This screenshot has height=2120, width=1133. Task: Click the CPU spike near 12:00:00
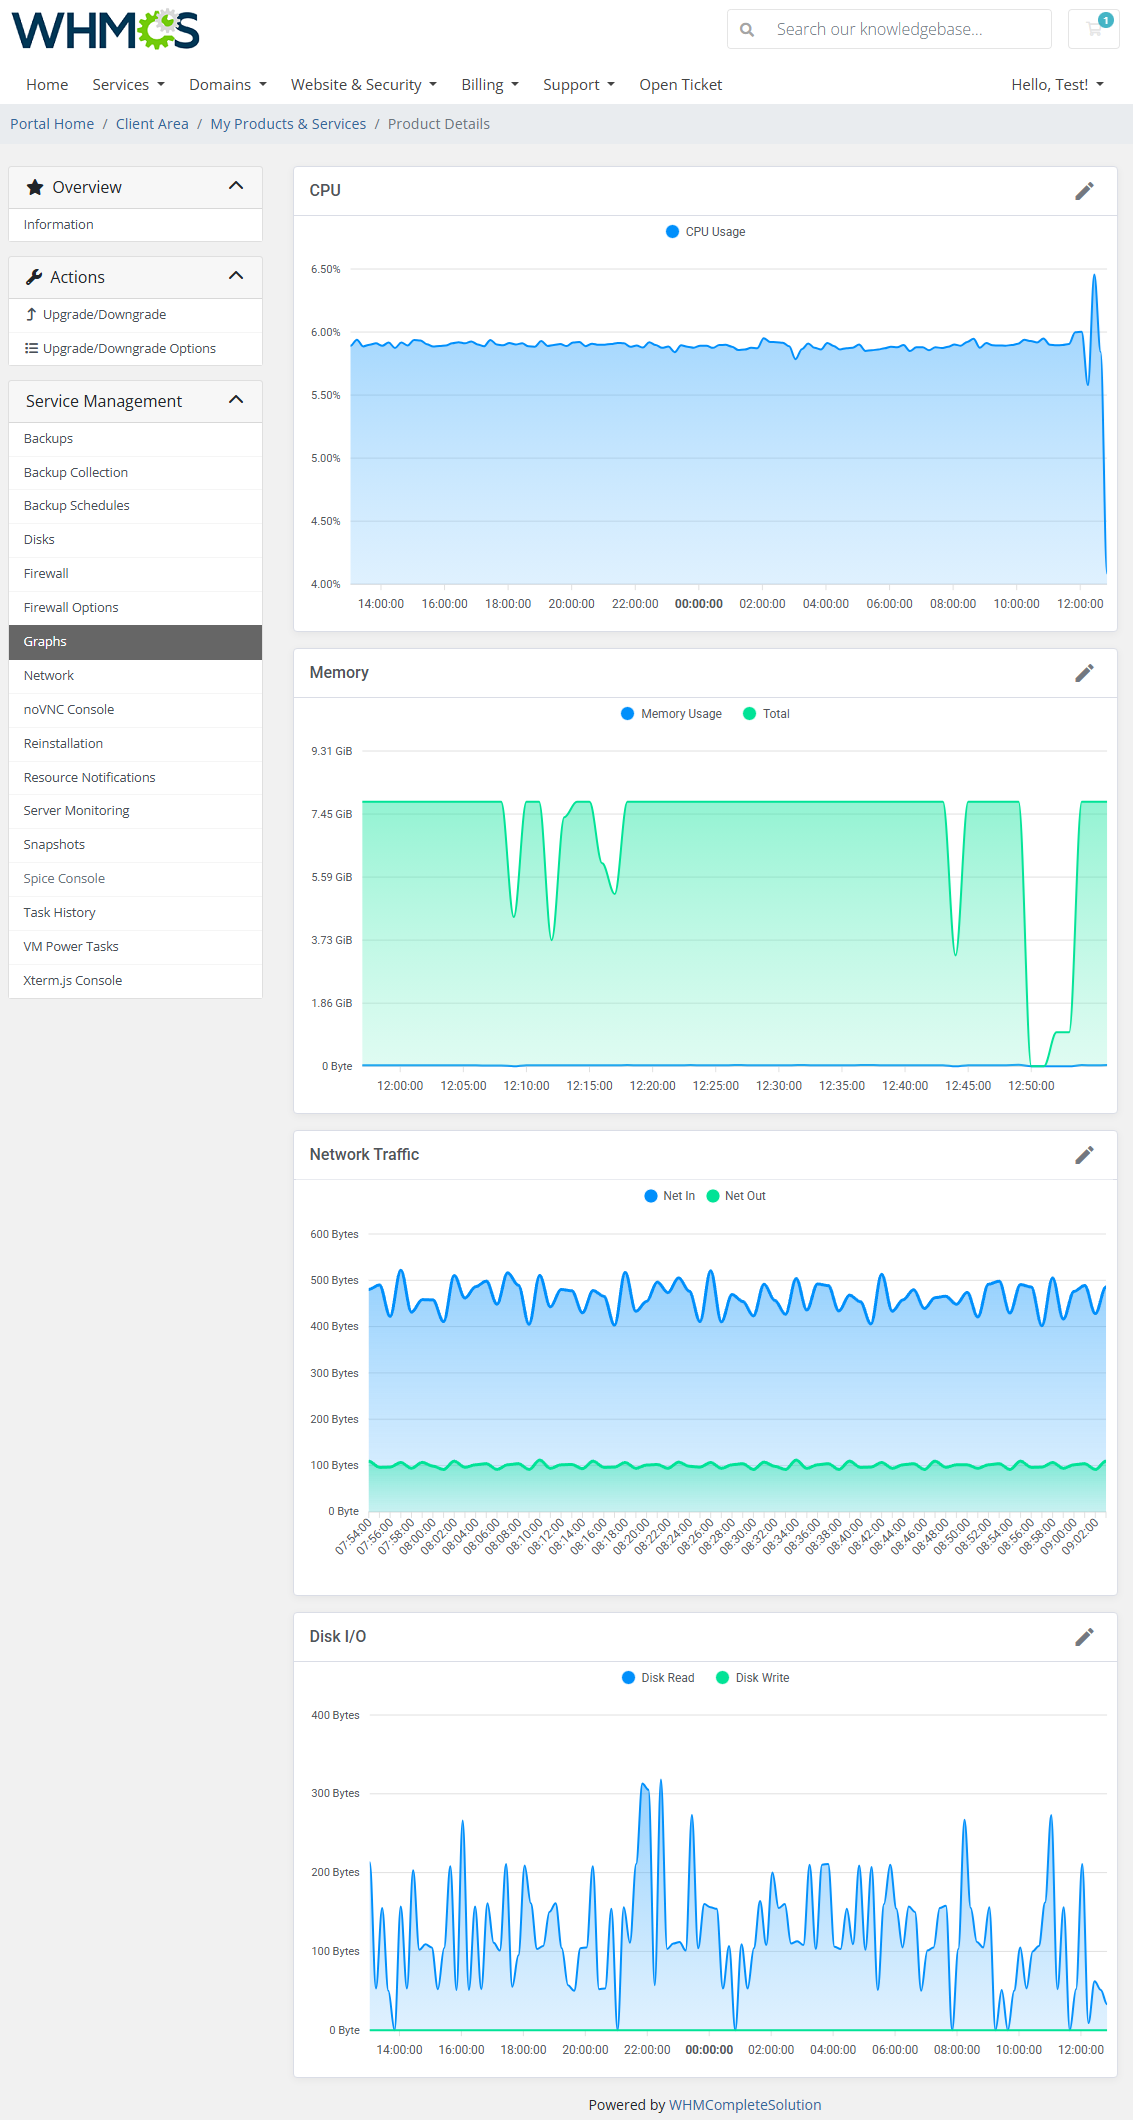[x=1094, y=276]
